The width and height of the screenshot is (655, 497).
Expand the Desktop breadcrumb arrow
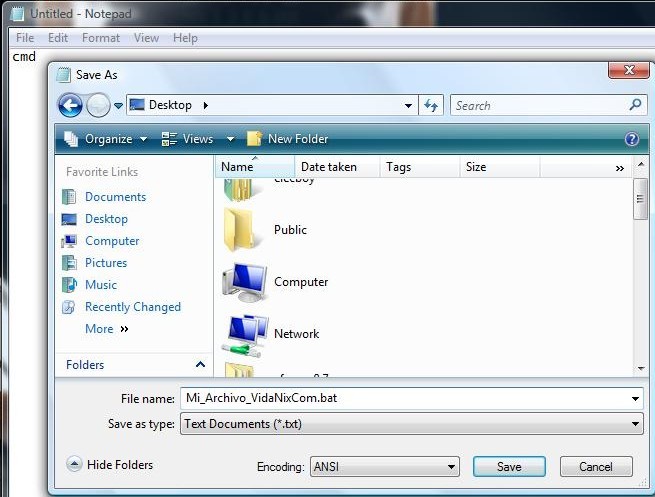click(x=206, y=105)
